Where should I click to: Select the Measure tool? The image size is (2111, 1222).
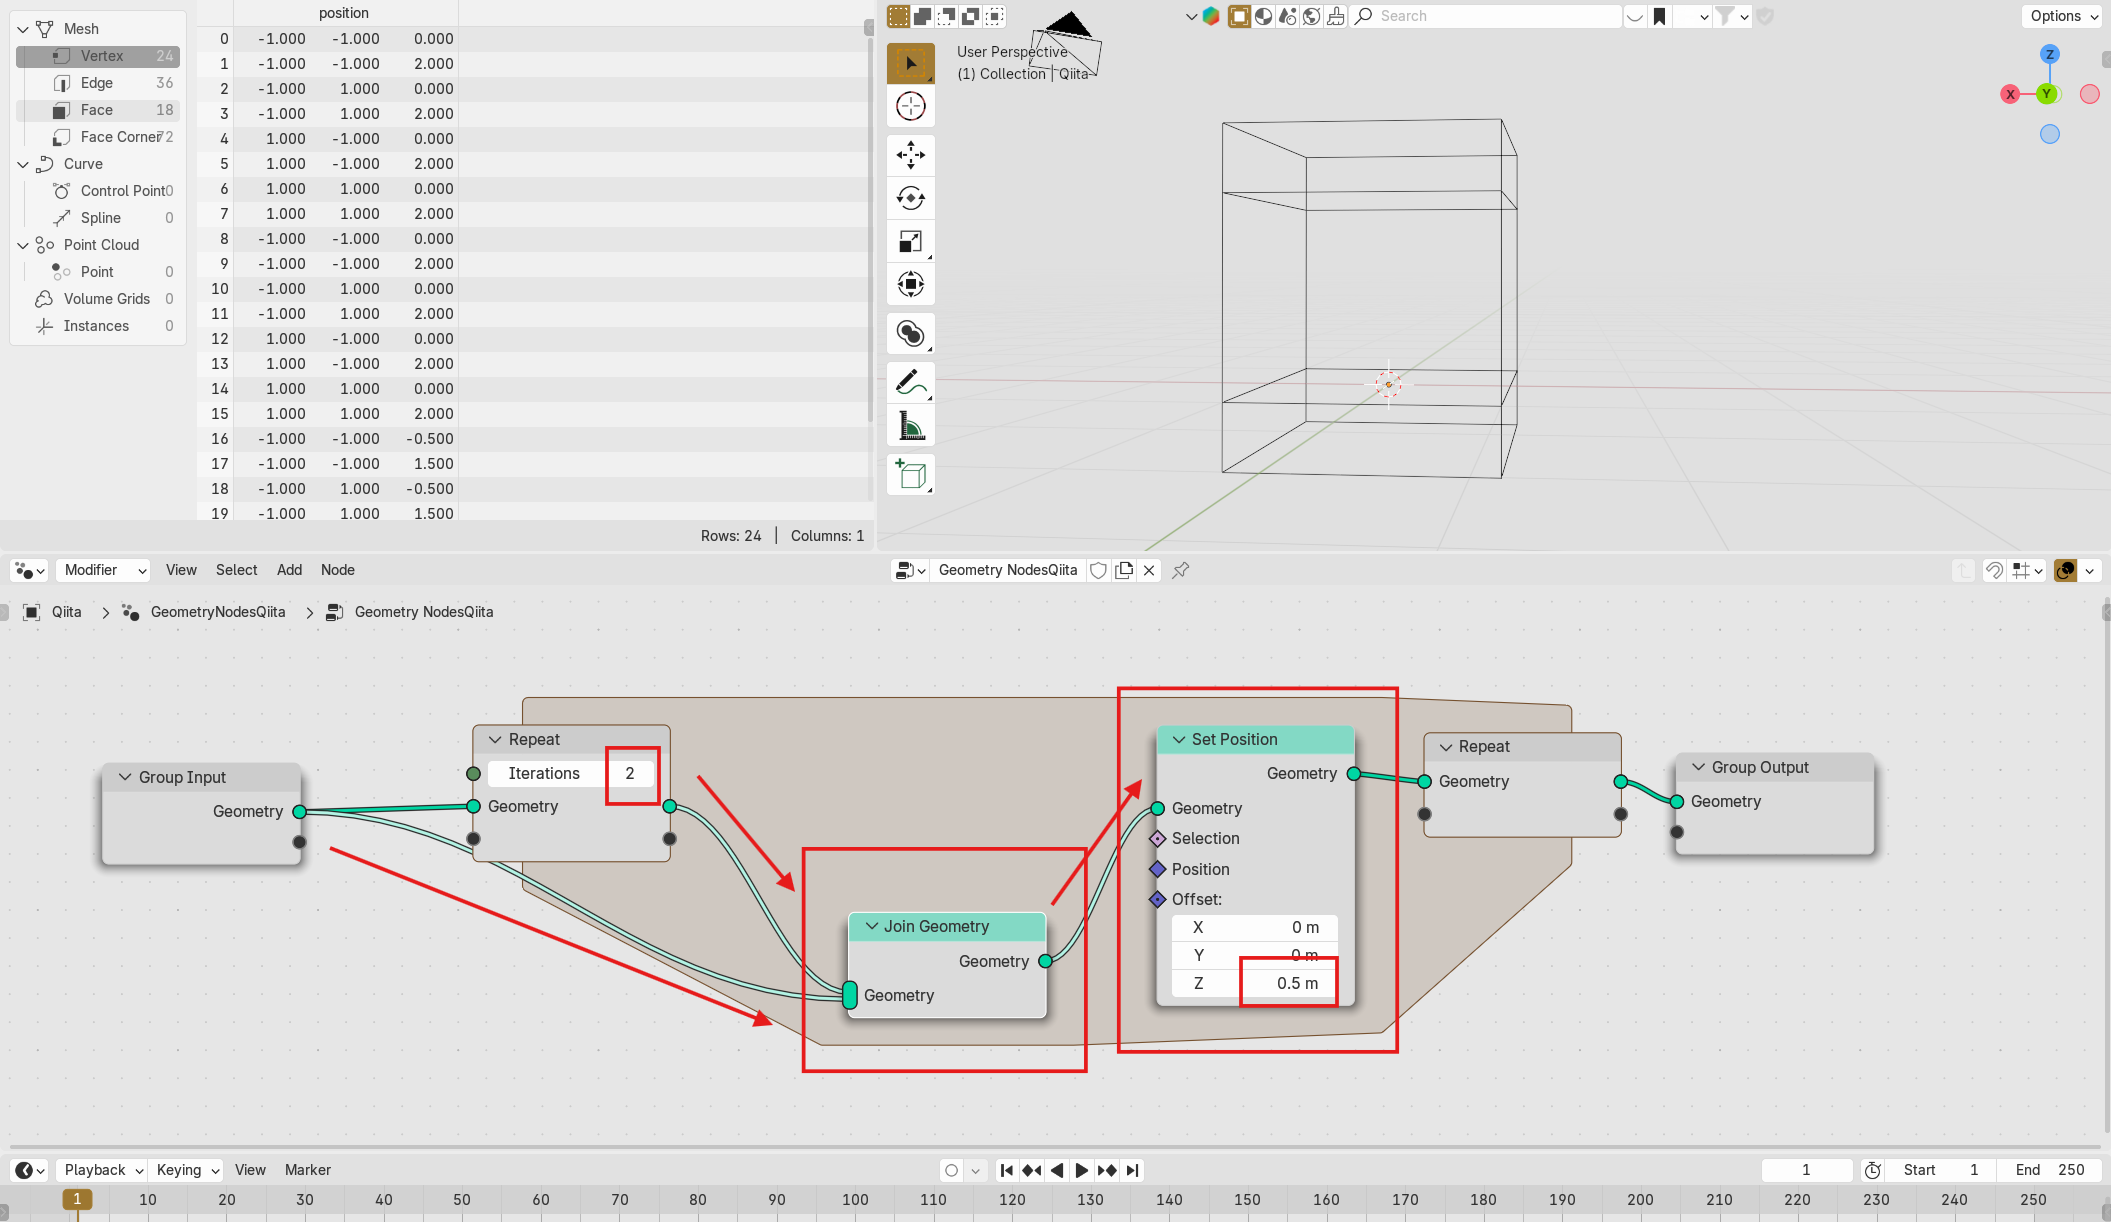point(910,426)
